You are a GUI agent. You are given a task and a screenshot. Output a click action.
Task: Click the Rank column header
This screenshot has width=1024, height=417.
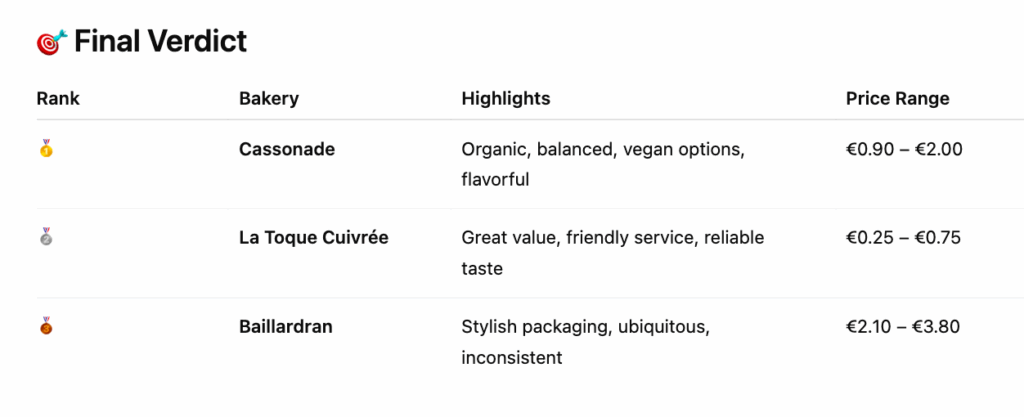(x=58, y=99)
